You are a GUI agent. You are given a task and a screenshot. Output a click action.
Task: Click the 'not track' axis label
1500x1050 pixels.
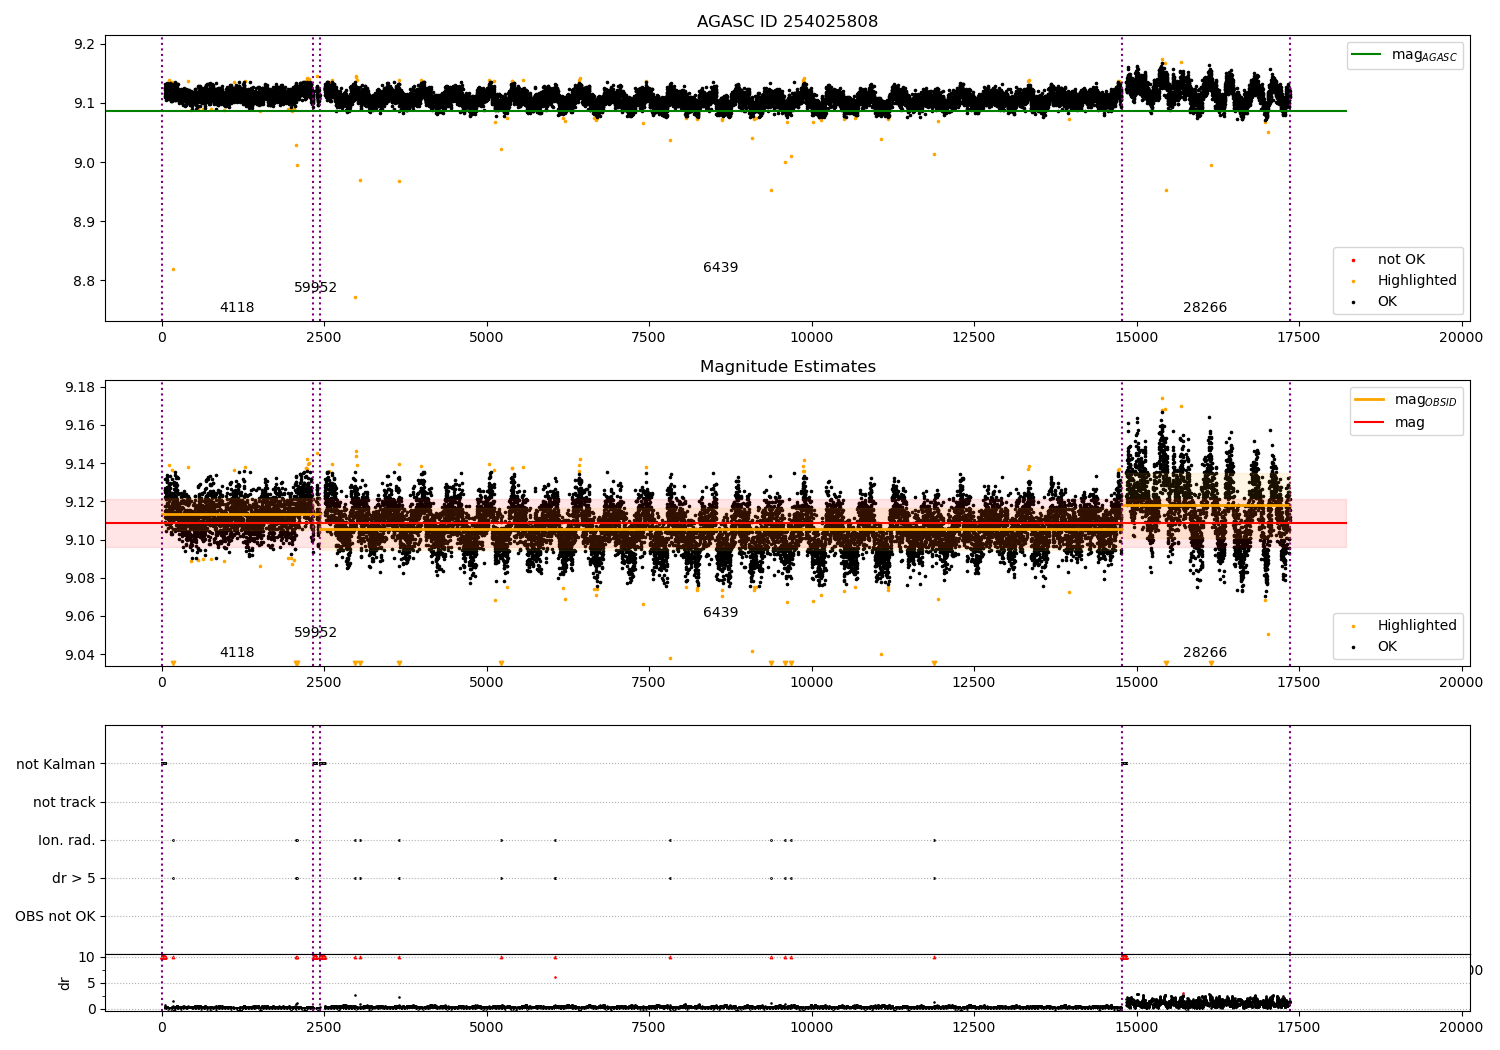coord(64,802)
